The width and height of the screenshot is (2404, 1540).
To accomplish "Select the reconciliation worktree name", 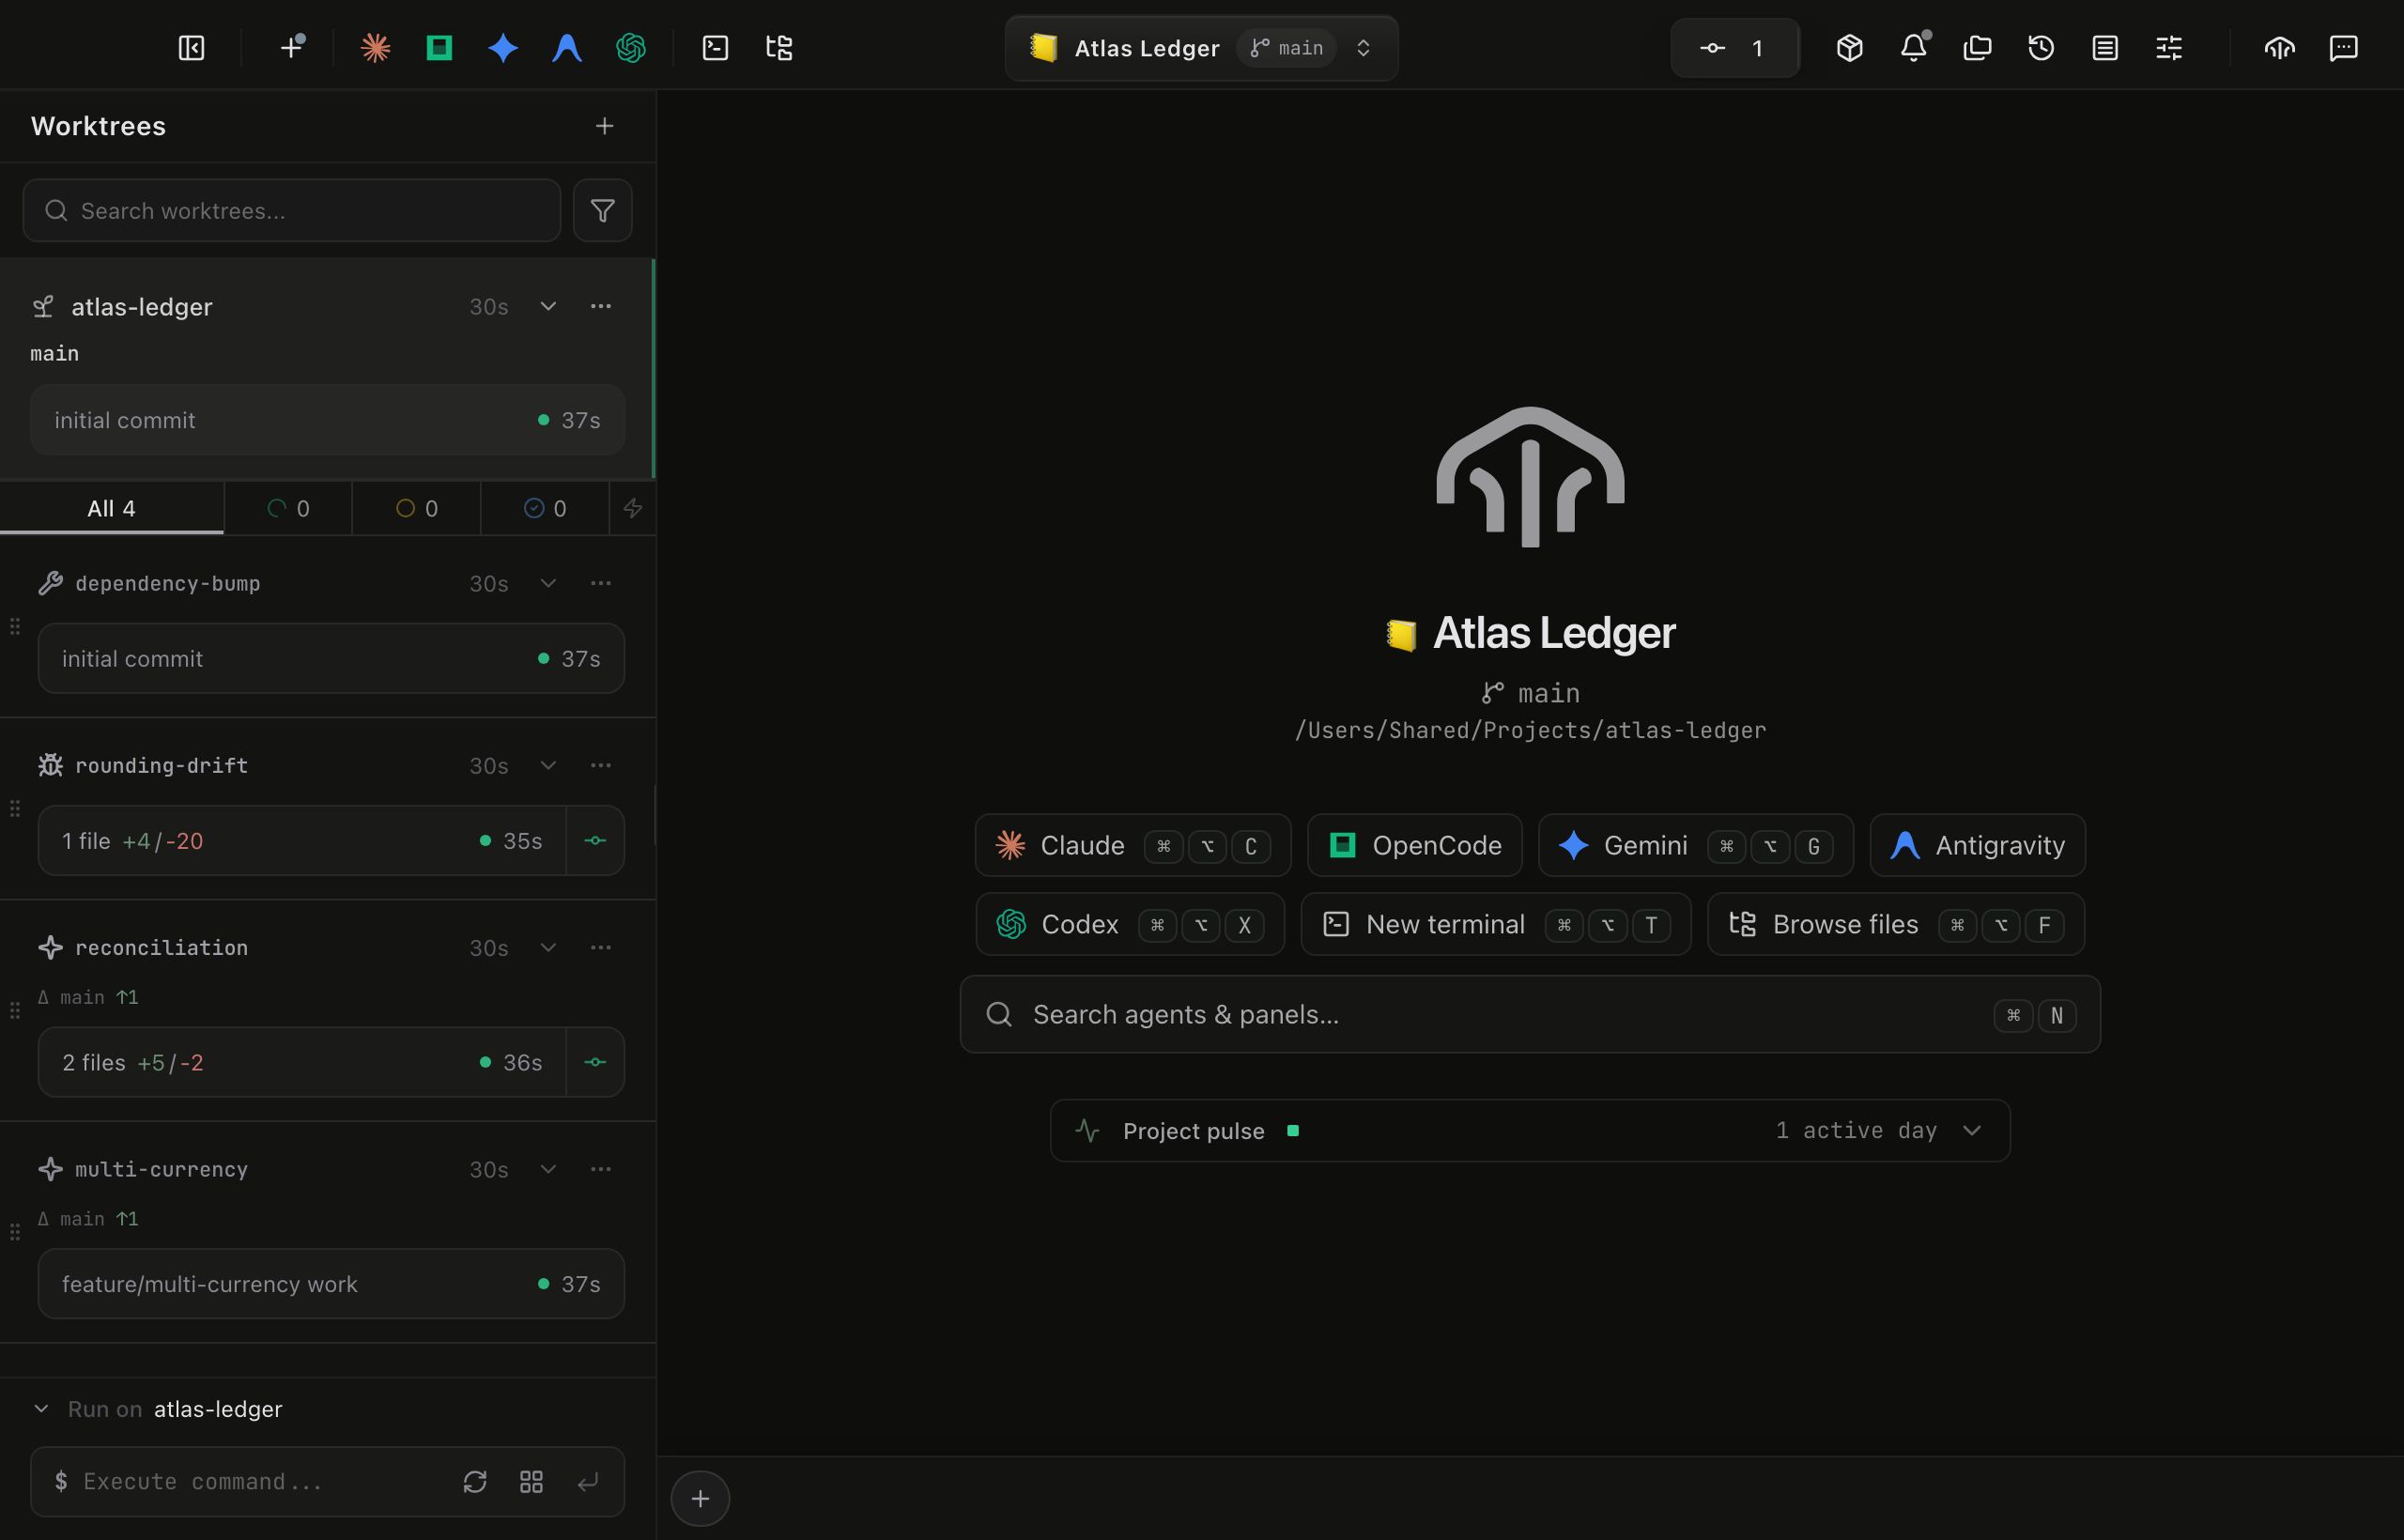I will click(x=162, y=947).
